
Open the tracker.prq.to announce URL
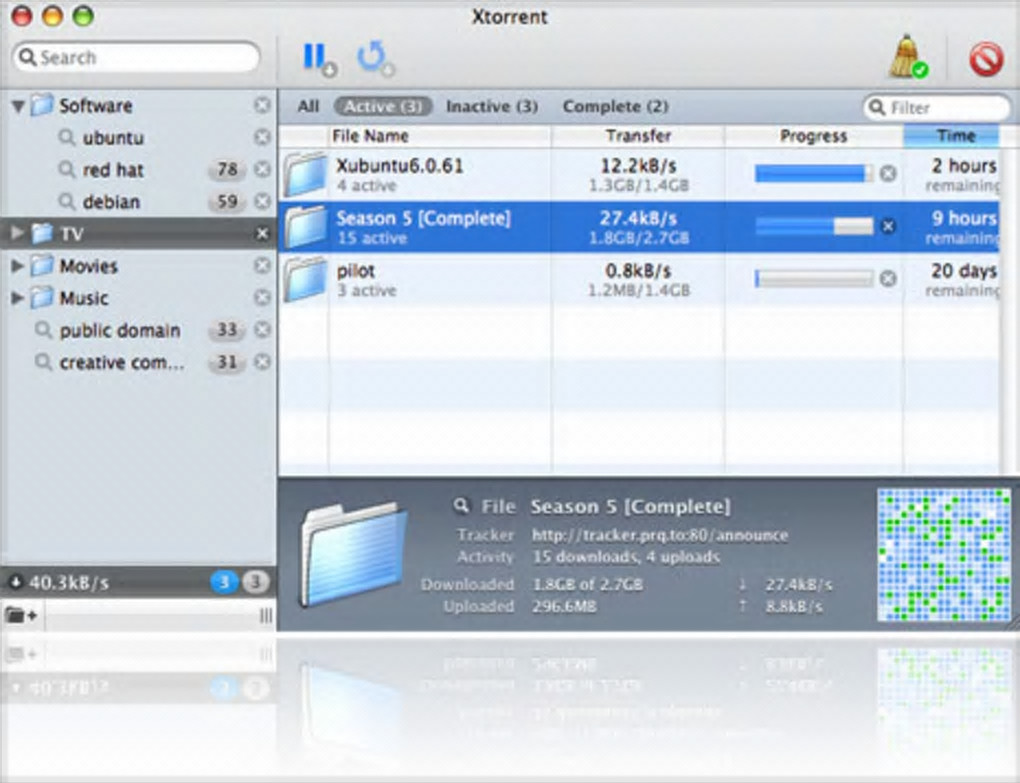660,535
